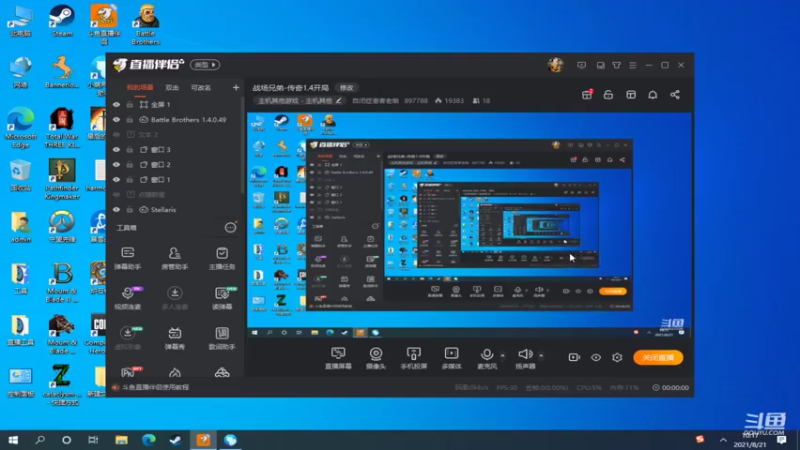Click the notification bell icon

pyautogui.click(x=653, y=95)
